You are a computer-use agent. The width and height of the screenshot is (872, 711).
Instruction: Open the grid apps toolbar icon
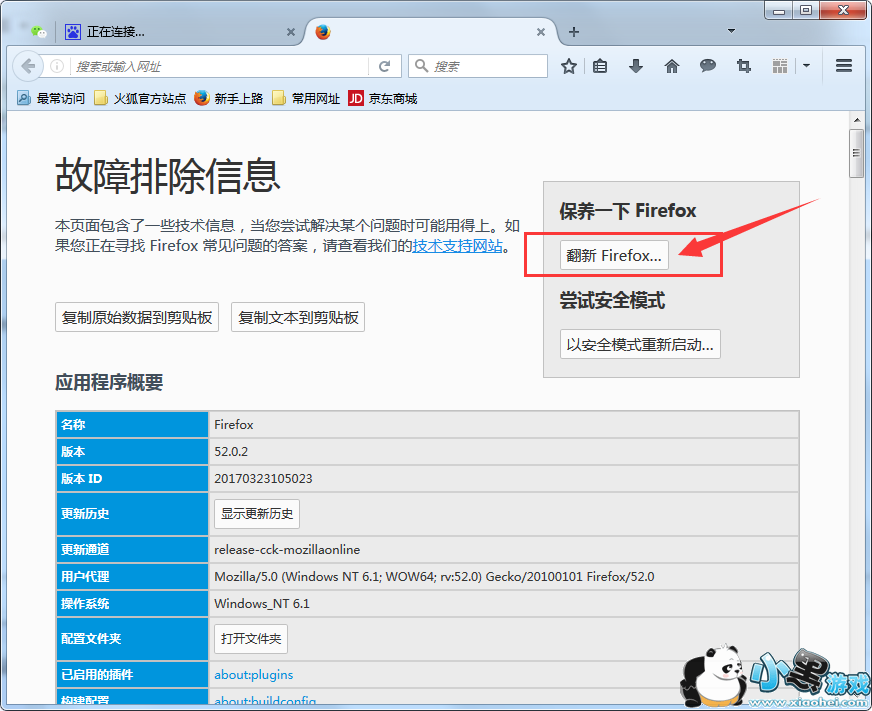pos(780,66)
